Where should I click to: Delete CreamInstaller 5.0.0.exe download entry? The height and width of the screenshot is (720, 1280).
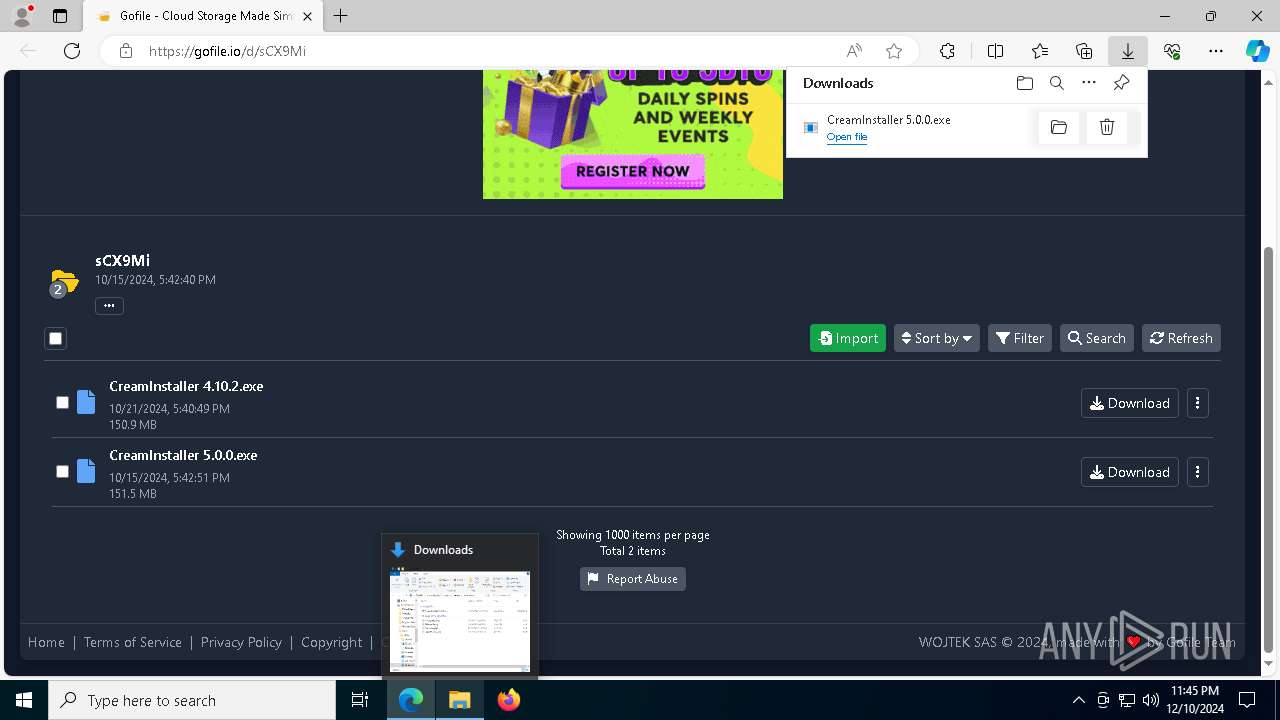1107,127
